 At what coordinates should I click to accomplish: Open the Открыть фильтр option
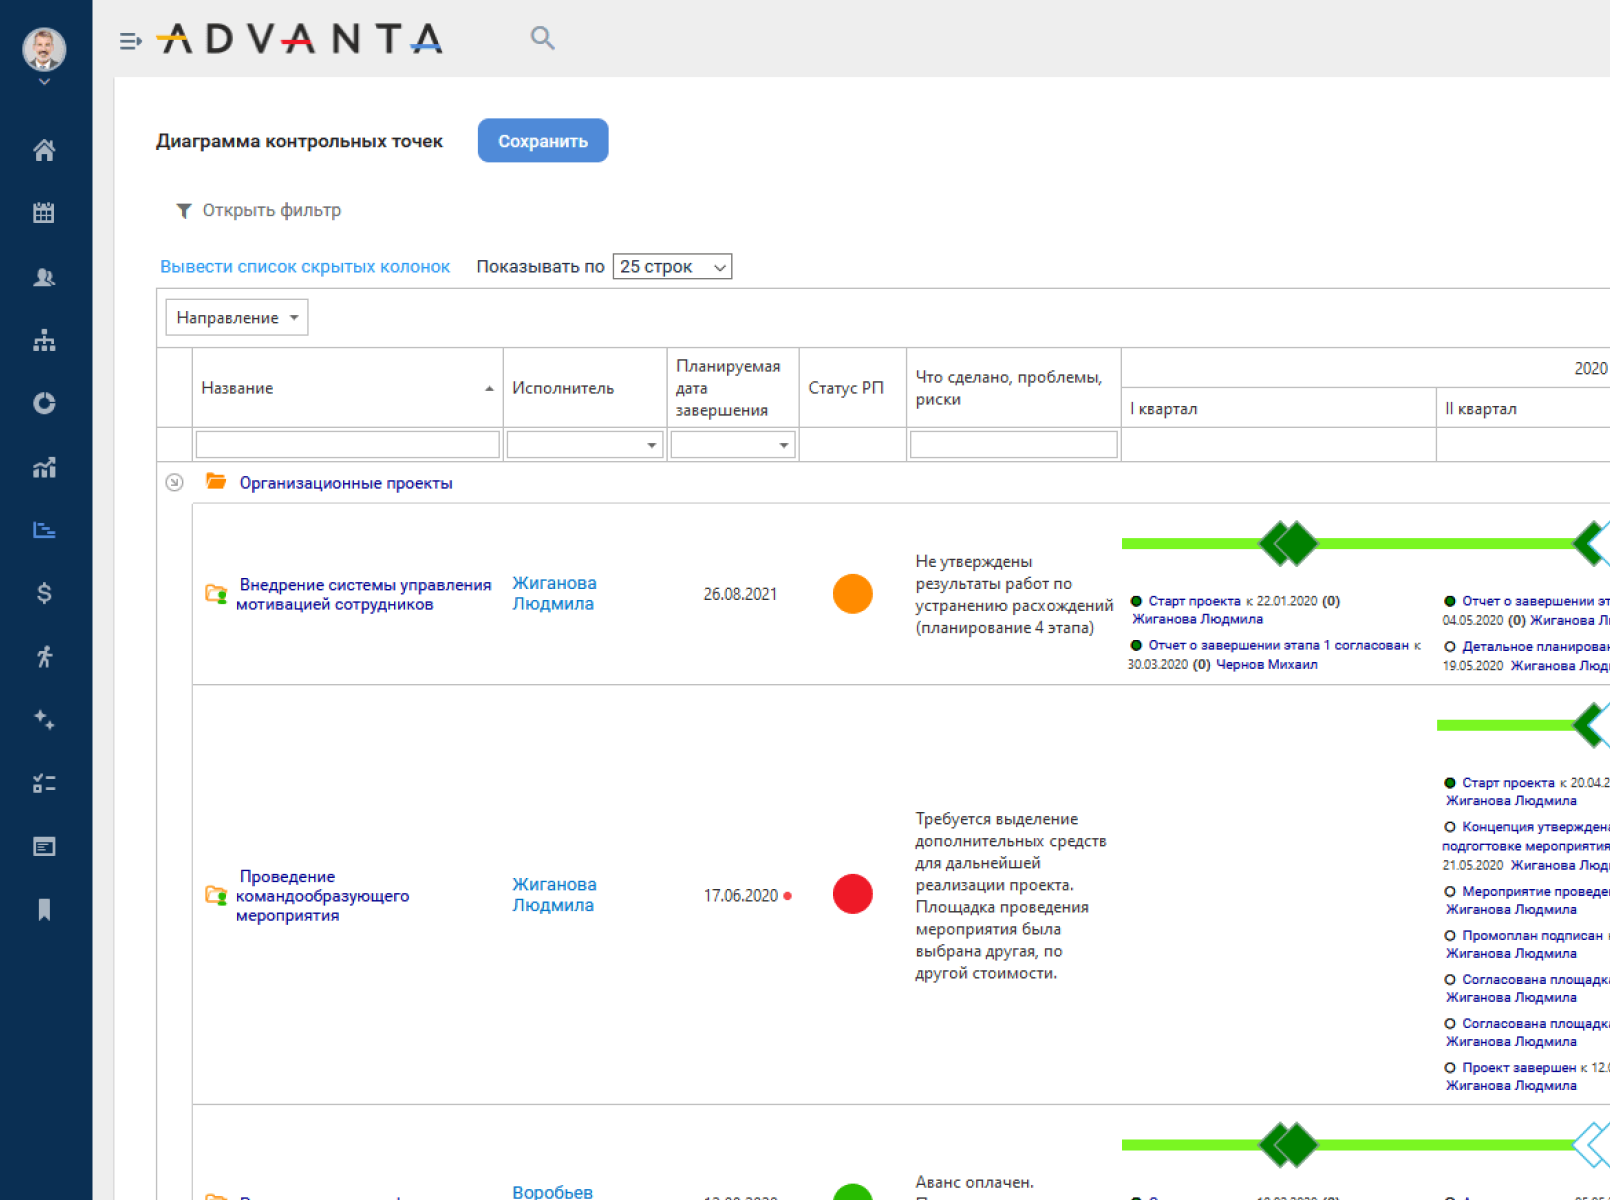tap(259, 210)
